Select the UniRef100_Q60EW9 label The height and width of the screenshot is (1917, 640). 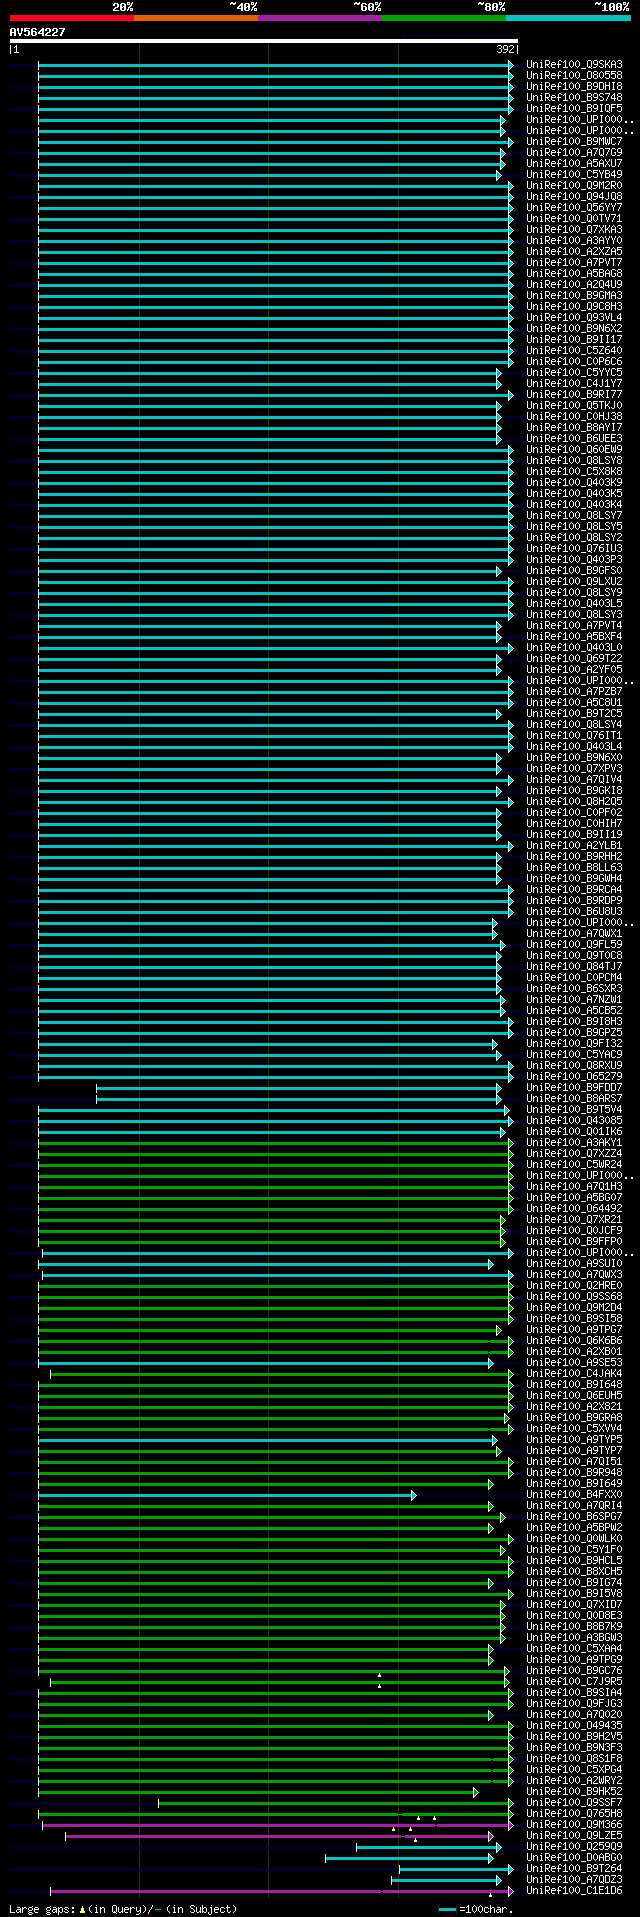pyautogui.click(x=574, y=449)
